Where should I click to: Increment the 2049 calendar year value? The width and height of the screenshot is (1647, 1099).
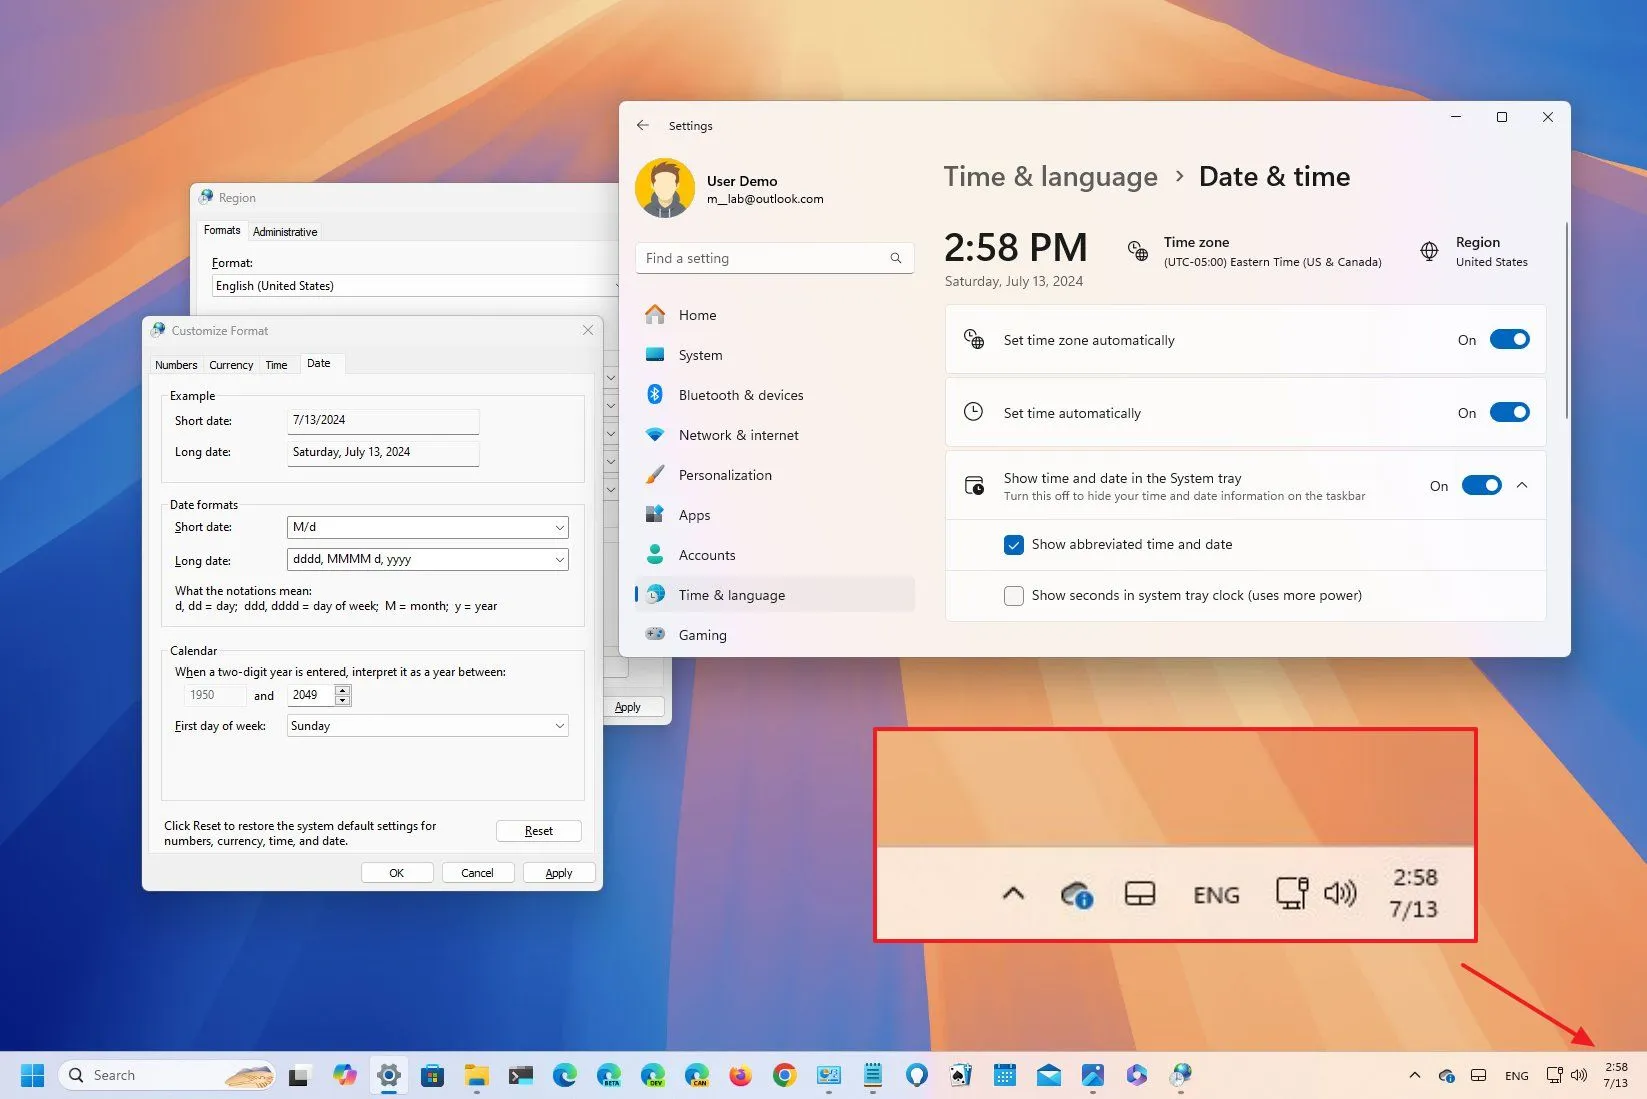pyautogui.click(x=342, y=690)
